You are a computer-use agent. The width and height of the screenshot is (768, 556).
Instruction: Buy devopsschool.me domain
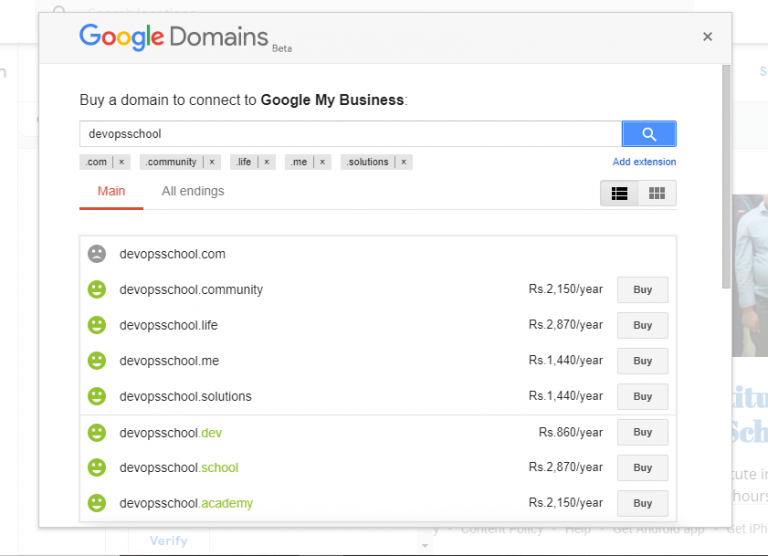coord(643,361)
